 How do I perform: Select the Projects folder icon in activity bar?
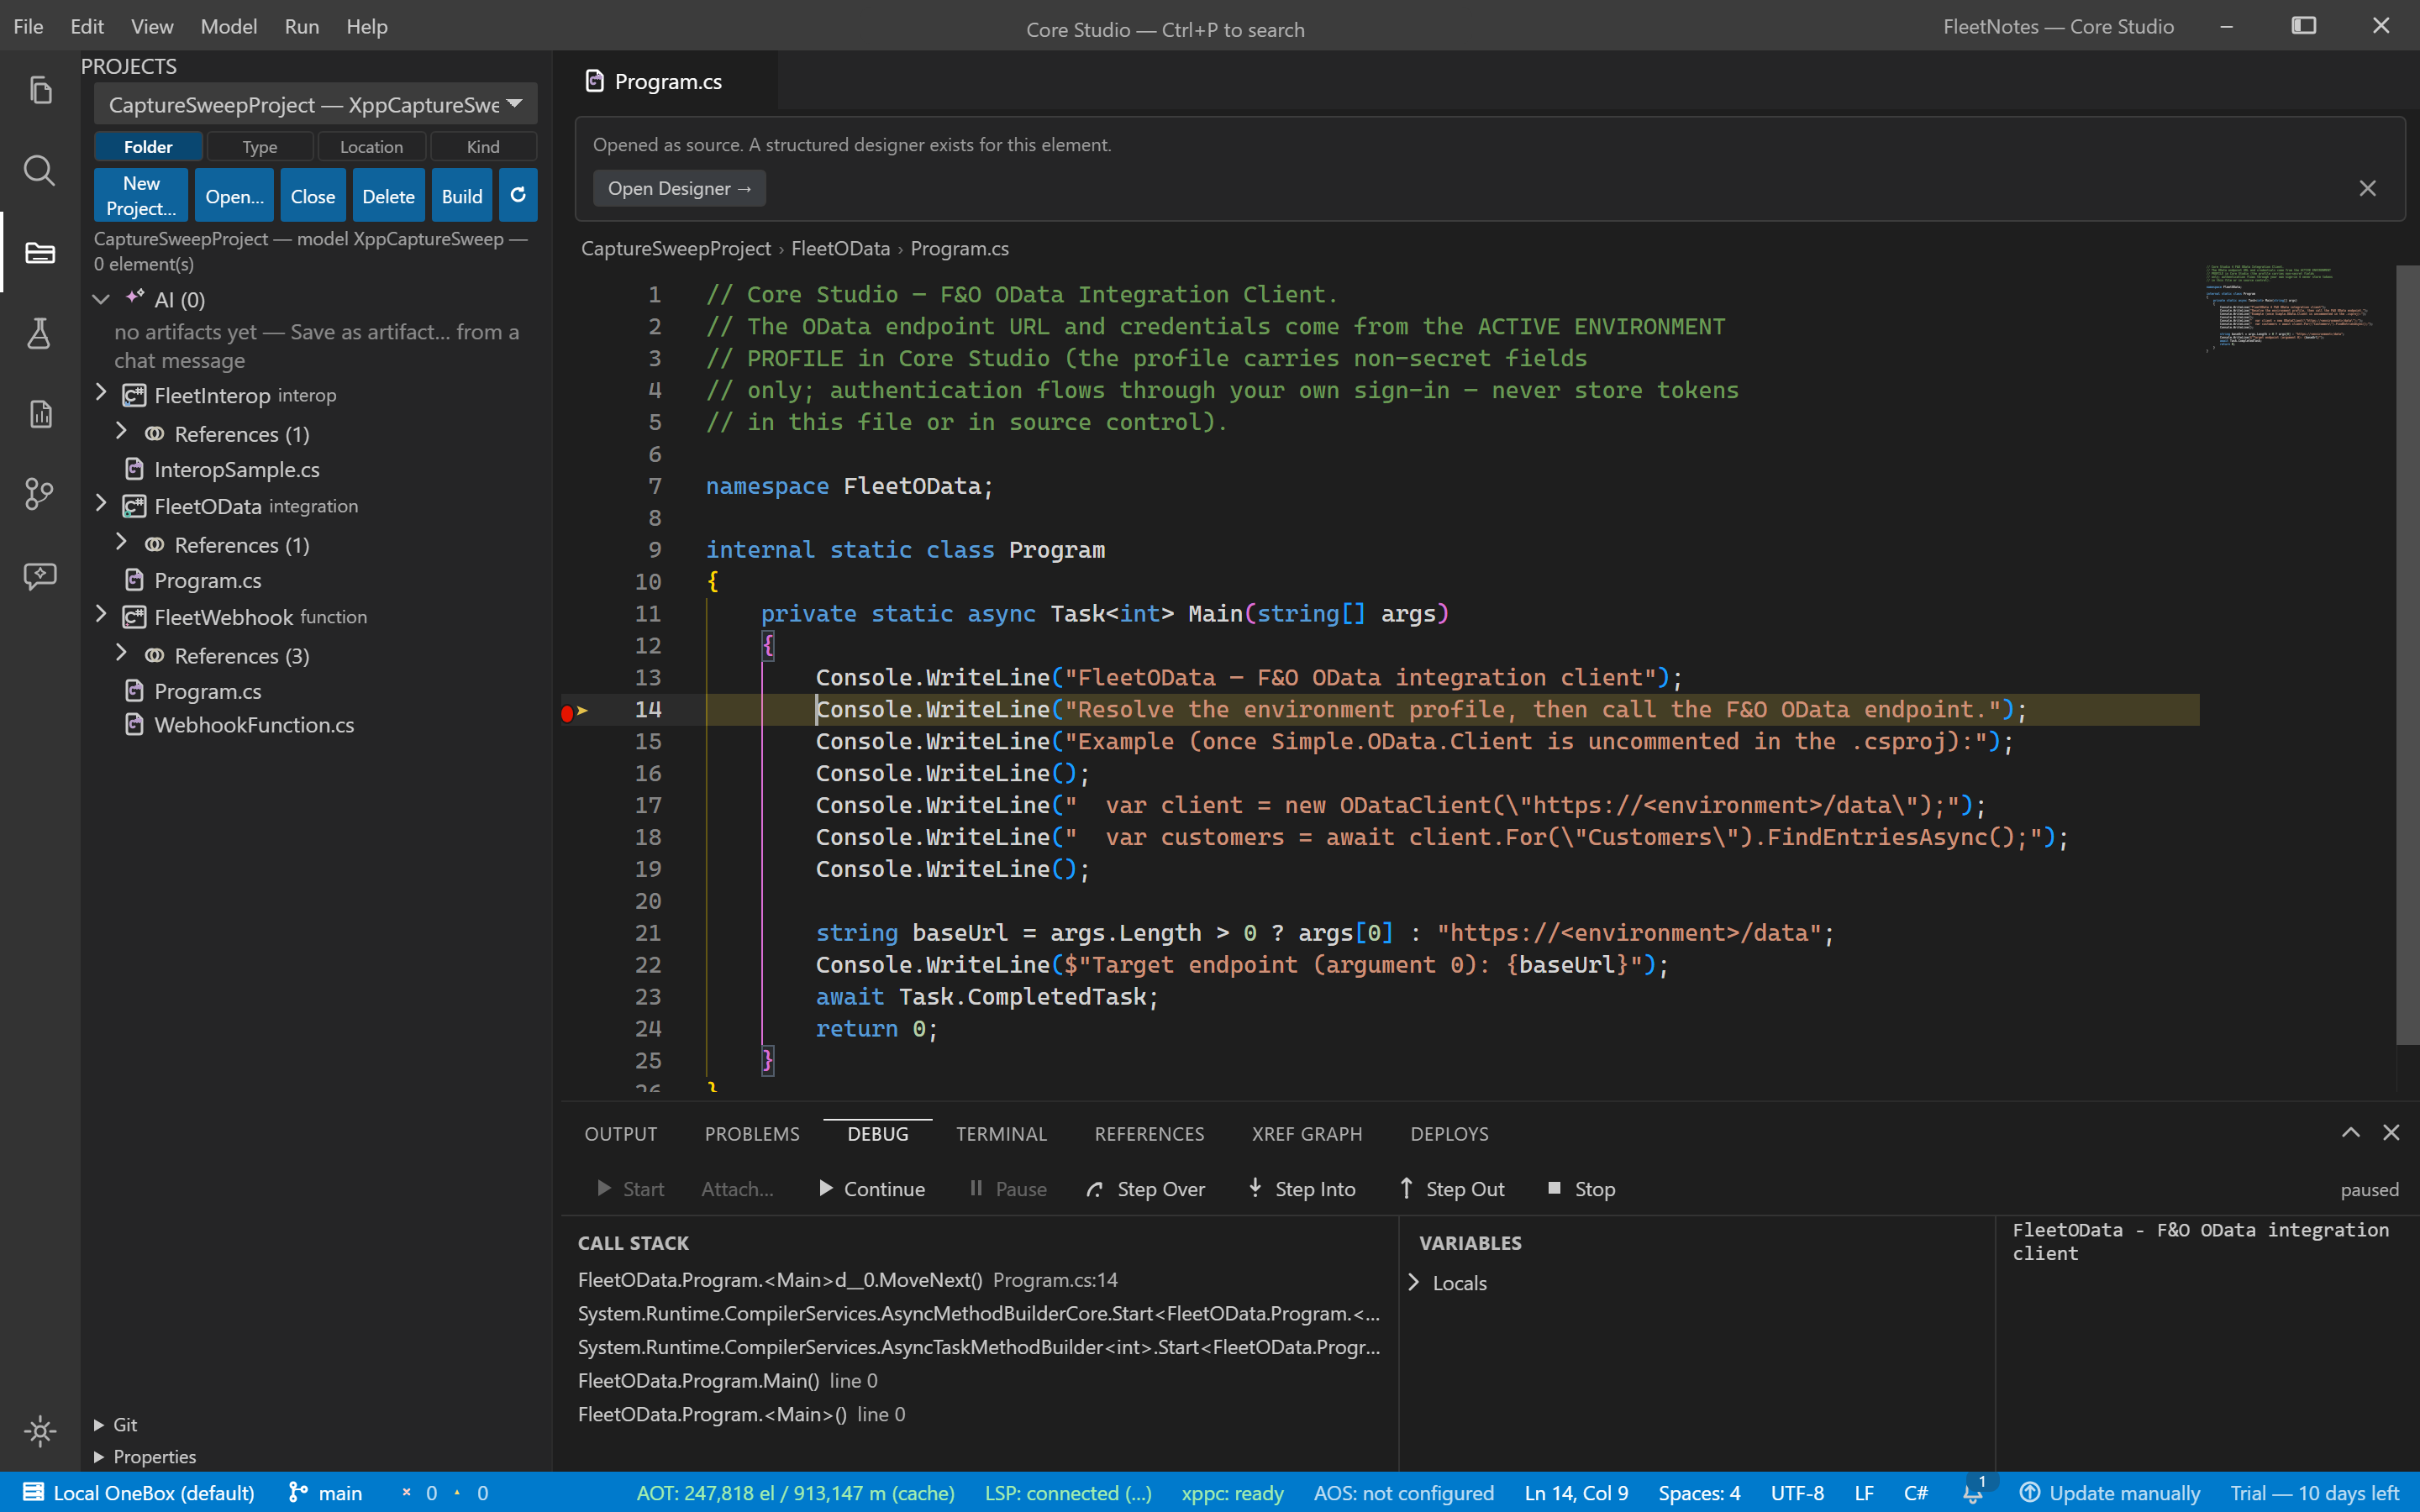(40, 252)
